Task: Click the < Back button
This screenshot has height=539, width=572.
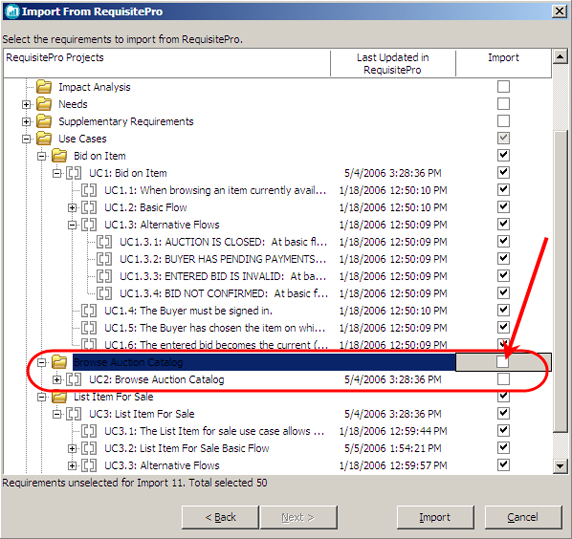Action: click(x=220, y=517)
